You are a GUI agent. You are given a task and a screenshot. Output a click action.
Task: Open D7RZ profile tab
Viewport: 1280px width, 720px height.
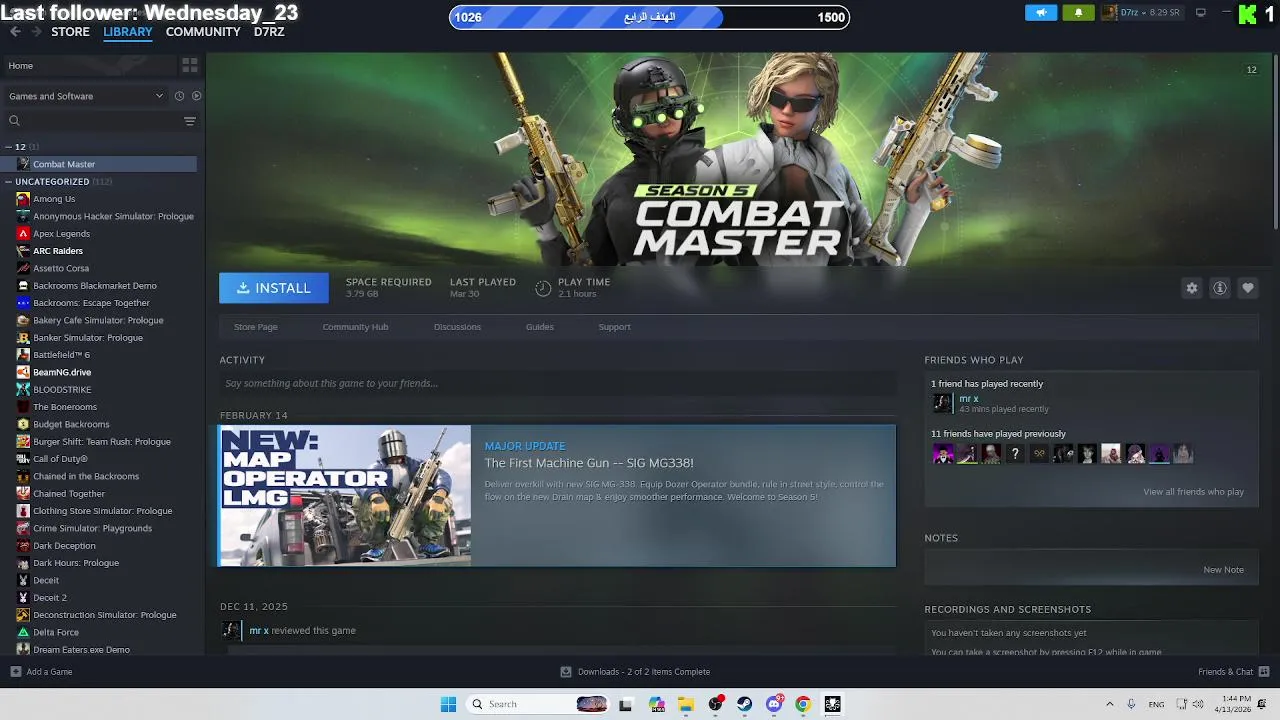[x=269, y=32]
